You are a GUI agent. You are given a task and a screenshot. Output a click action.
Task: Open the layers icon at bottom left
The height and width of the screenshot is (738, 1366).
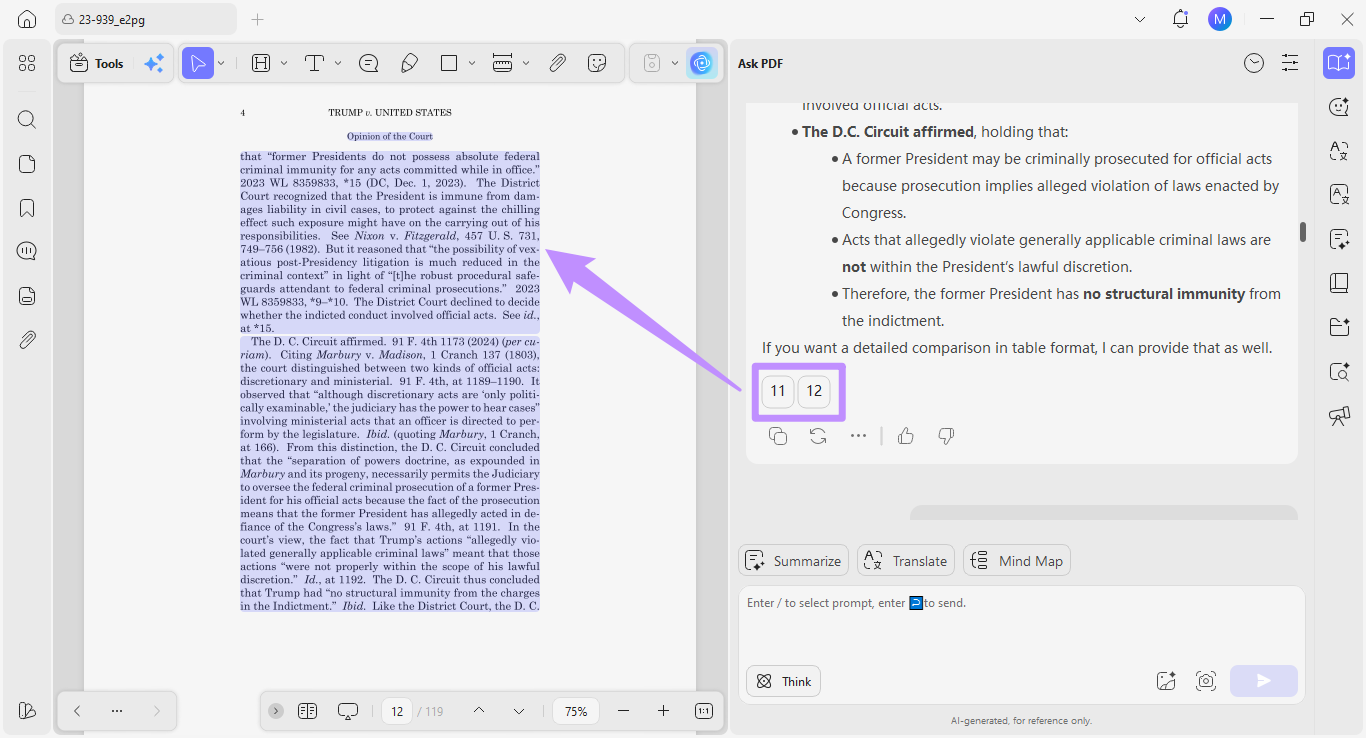[27, 710]
